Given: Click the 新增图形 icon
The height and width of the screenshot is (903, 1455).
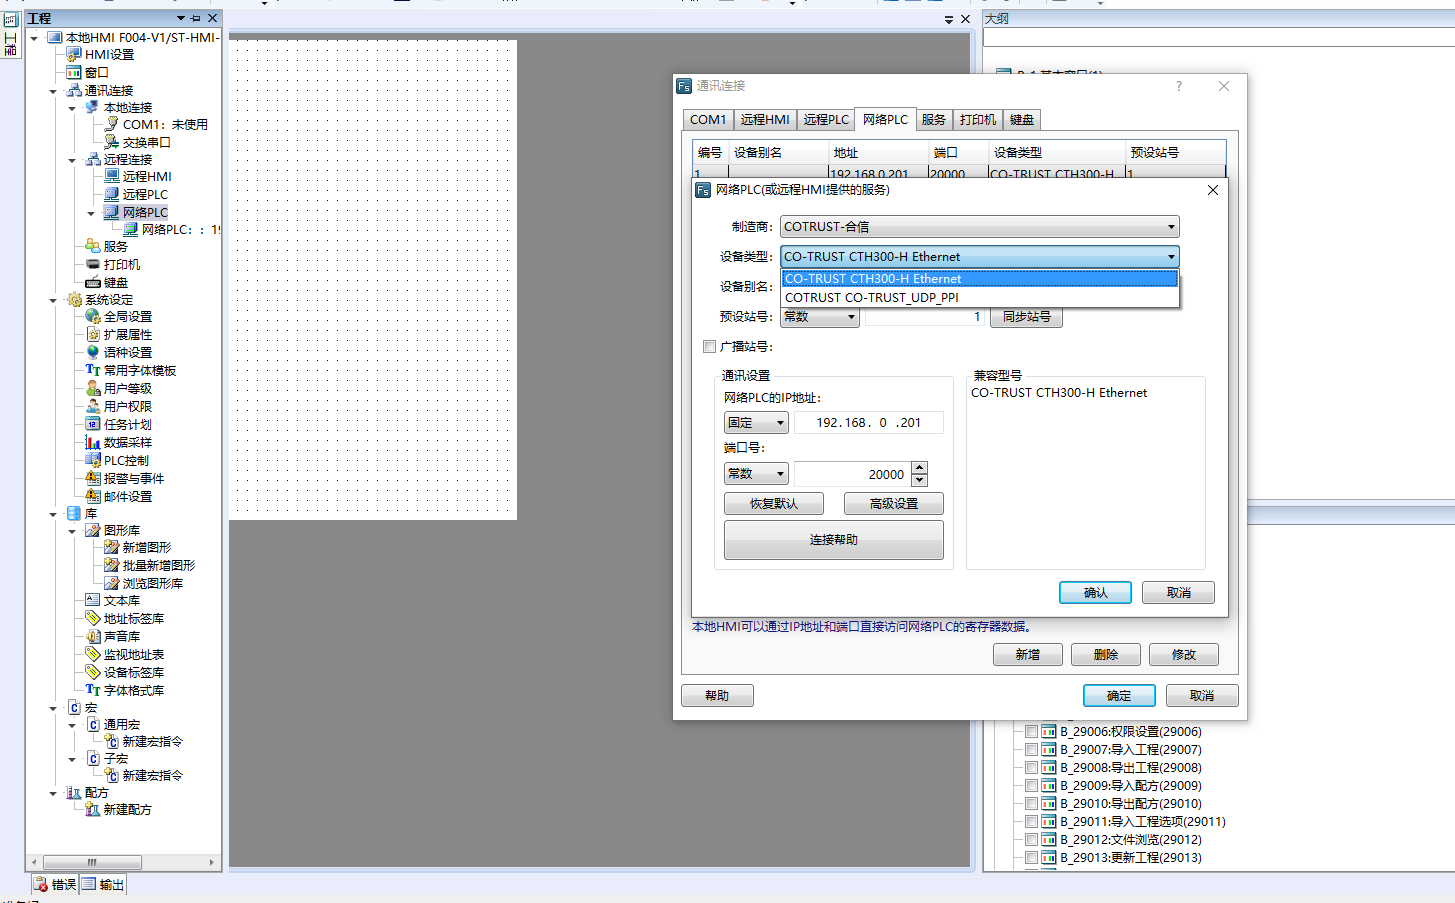Looking at the screenshot, I should tap(112, 547).
